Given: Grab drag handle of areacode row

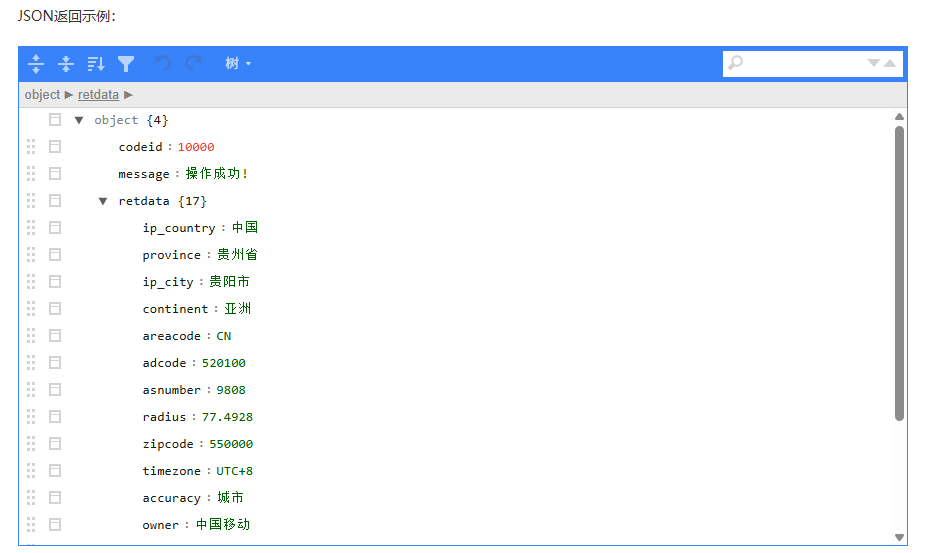Looking at the screenshot, I should [31, 336].
